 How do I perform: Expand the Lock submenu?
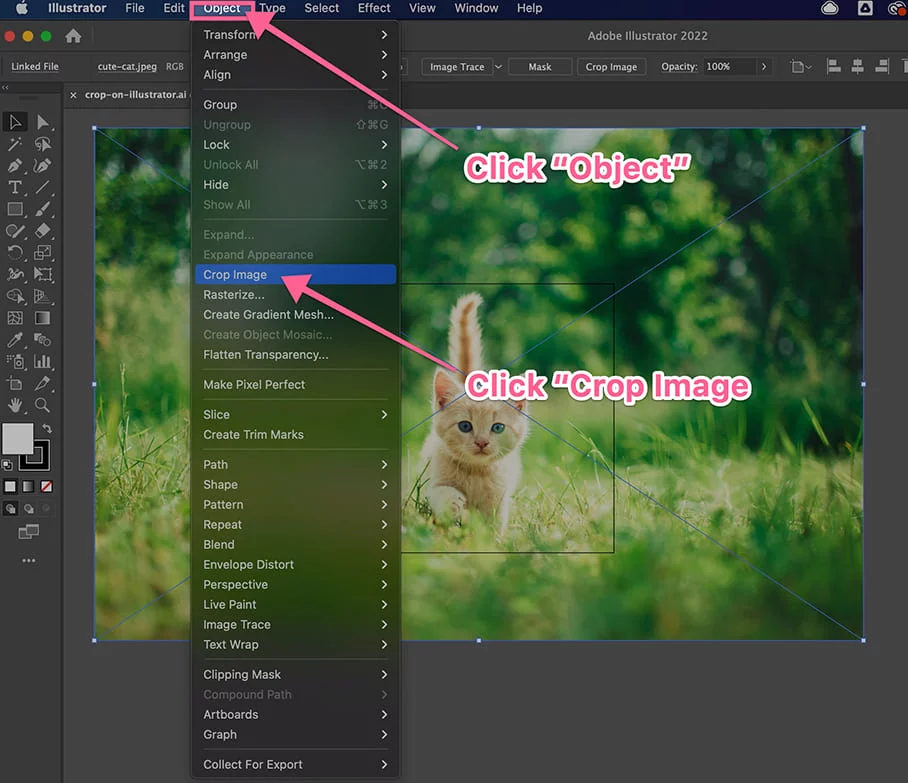(x=295, y=145)
